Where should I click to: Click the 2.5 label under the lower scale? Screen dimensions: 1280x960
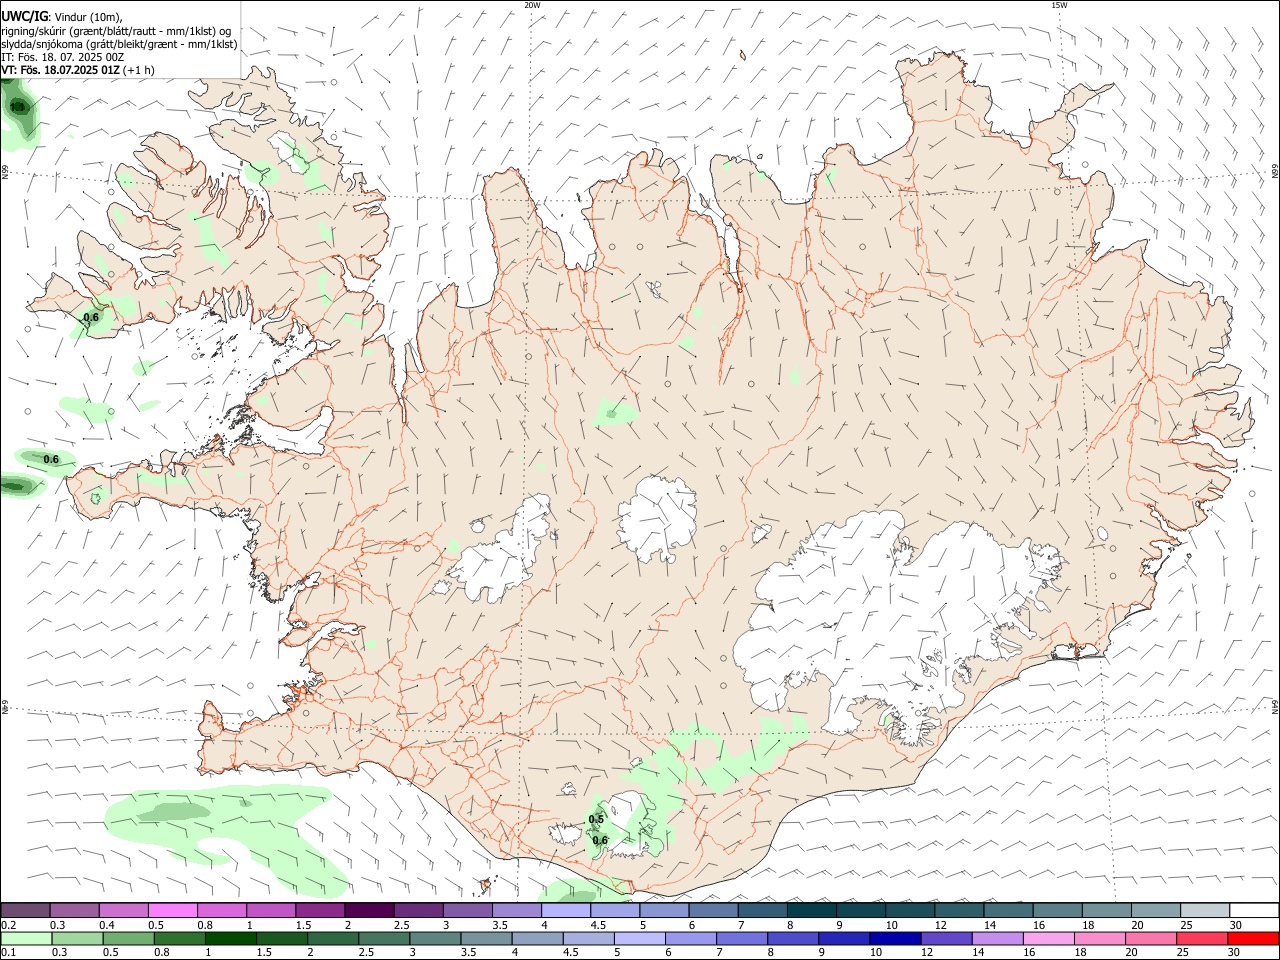[366, 953]
